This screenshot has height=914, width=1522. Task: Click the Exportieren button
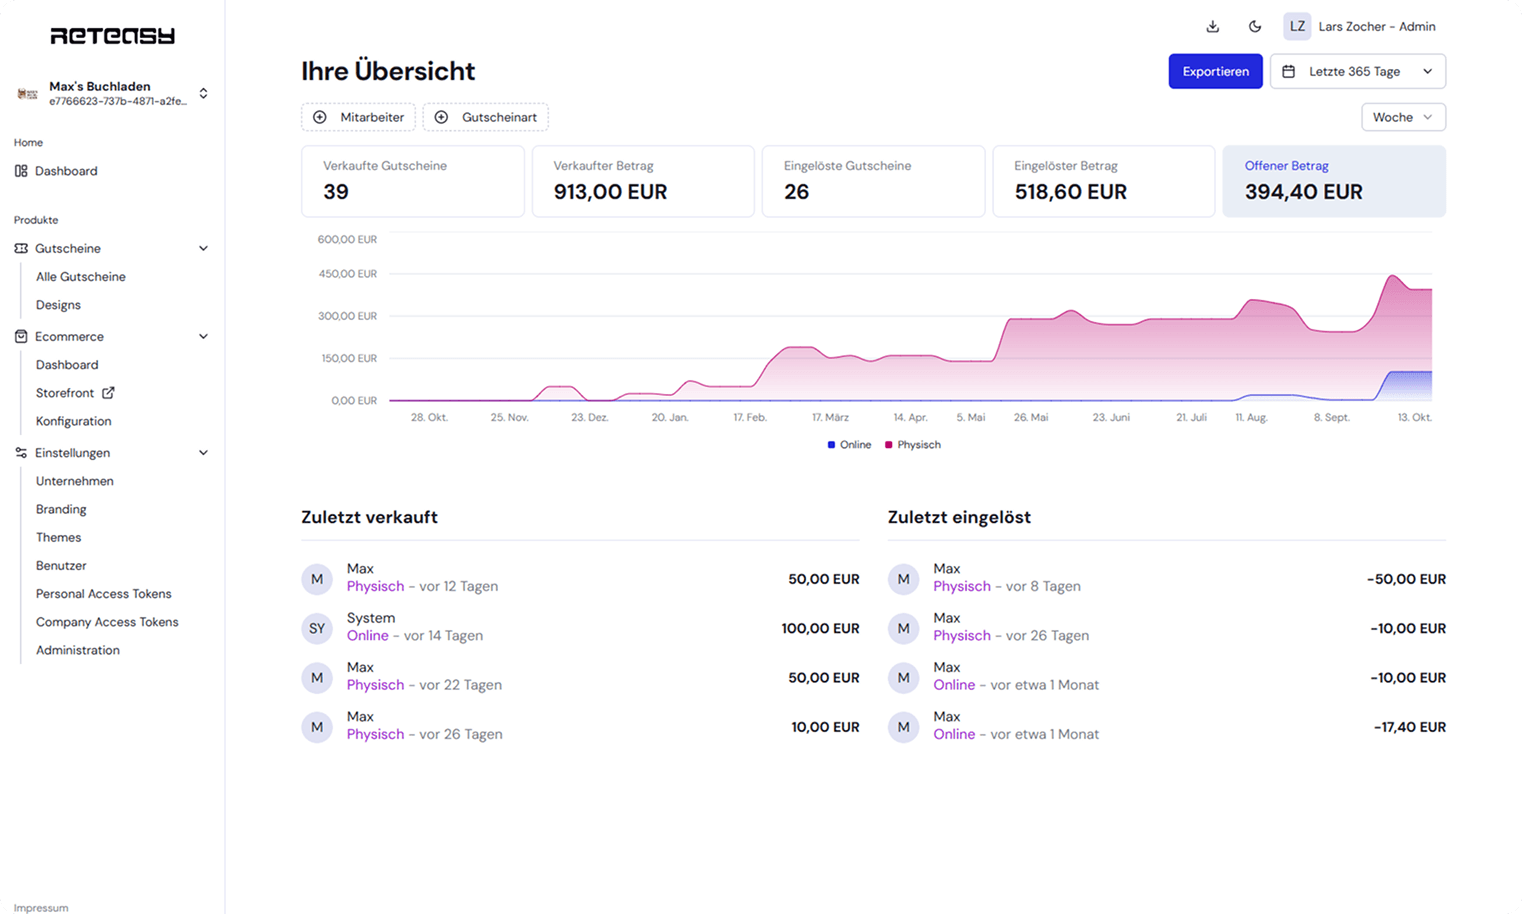1215,70
